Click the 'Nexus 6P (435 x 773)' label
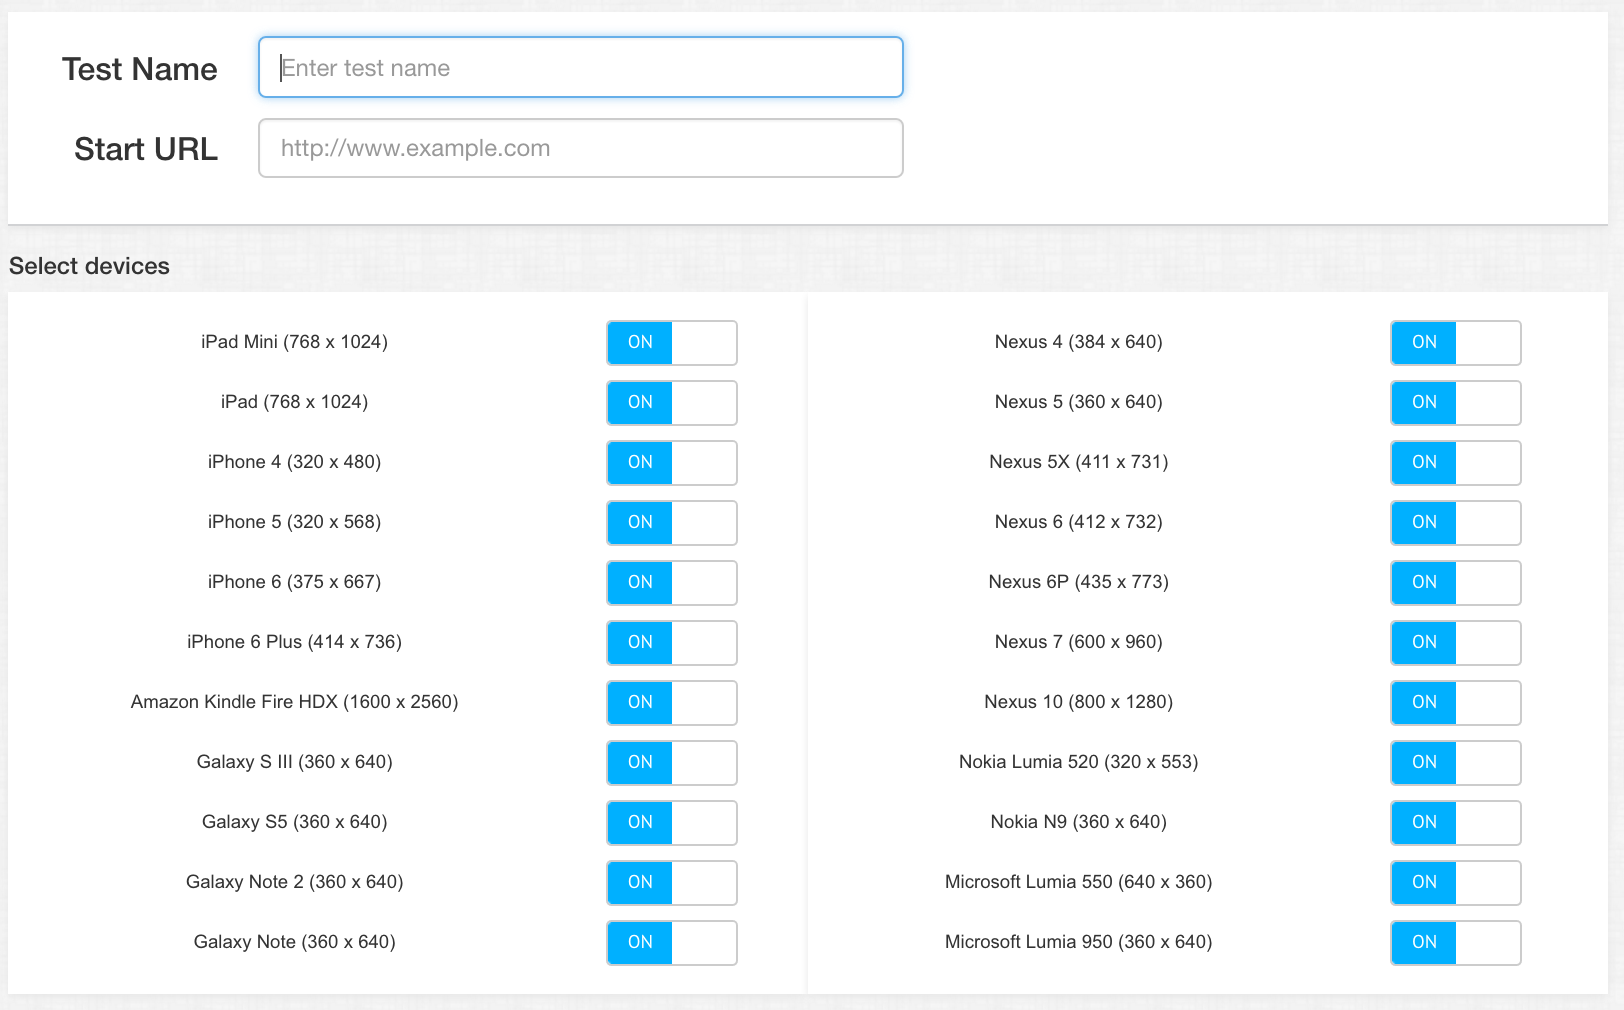 pyautogui.click(x=1078, y=582)
